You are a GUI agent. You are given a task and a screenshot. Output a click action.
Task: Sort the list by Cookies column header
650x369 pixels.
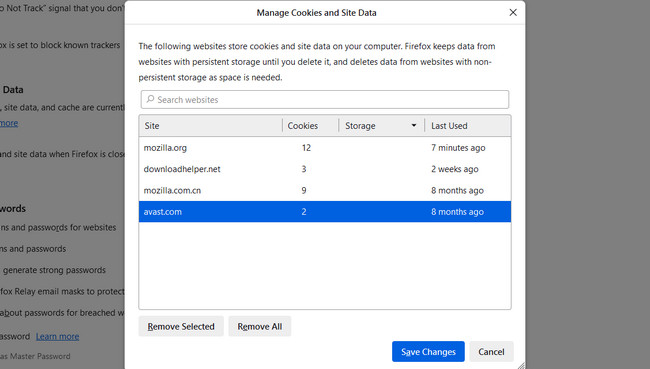click(310, 126)
